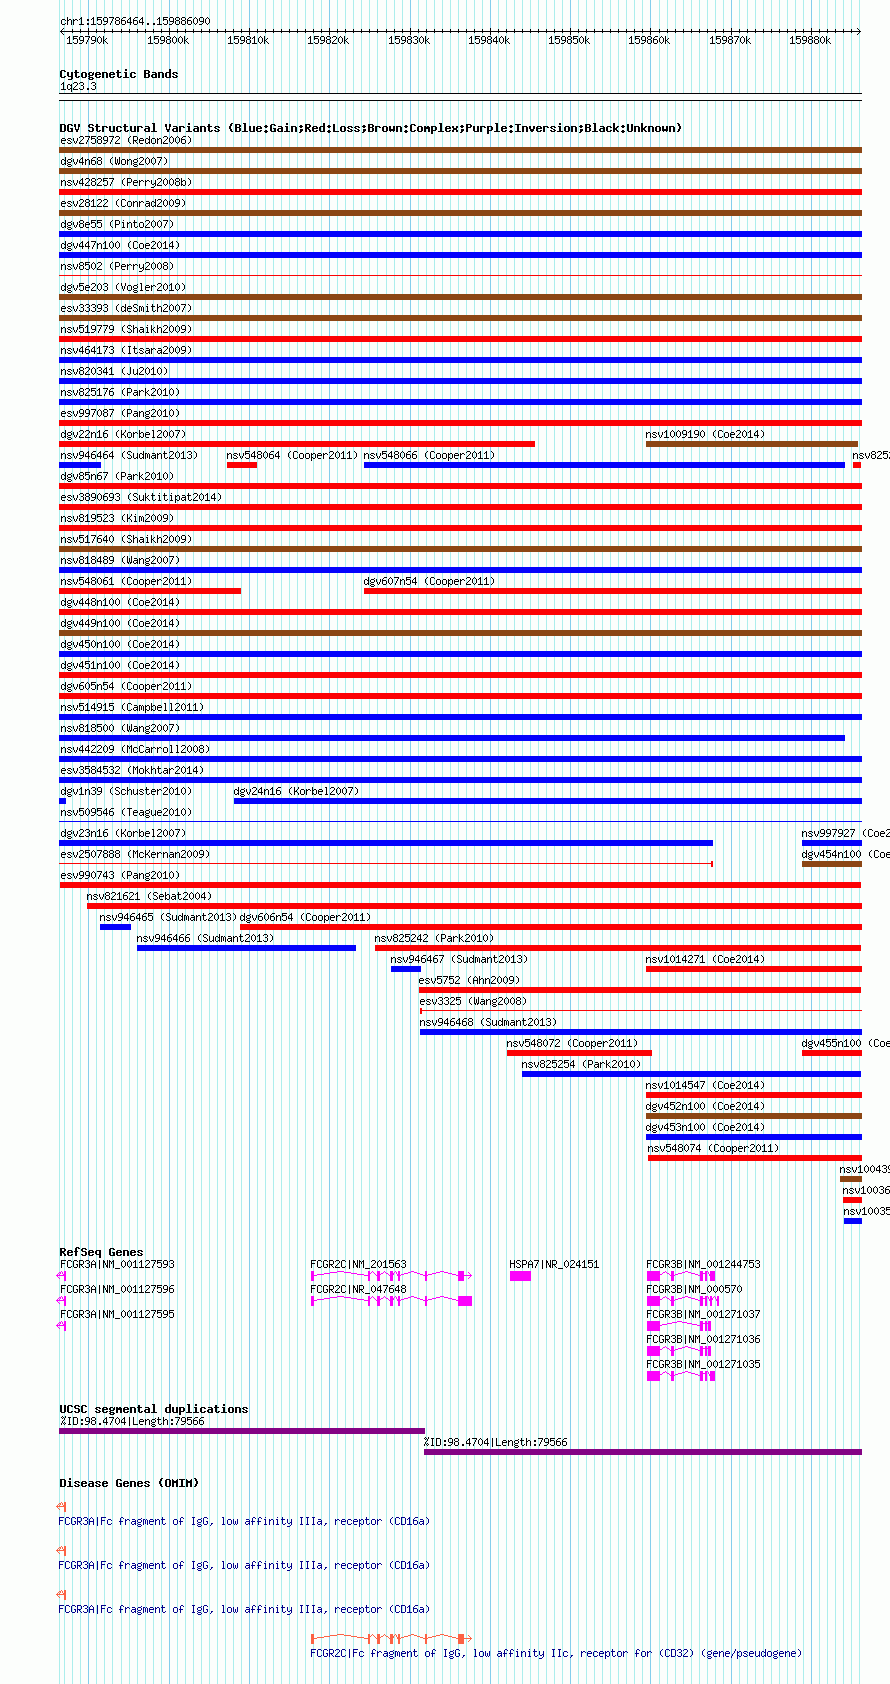890x1684 pixels.
Task: Click the FCGR2C OMIM disease gene glyph
Action: pyautogui.click(x=391, y=1638)
